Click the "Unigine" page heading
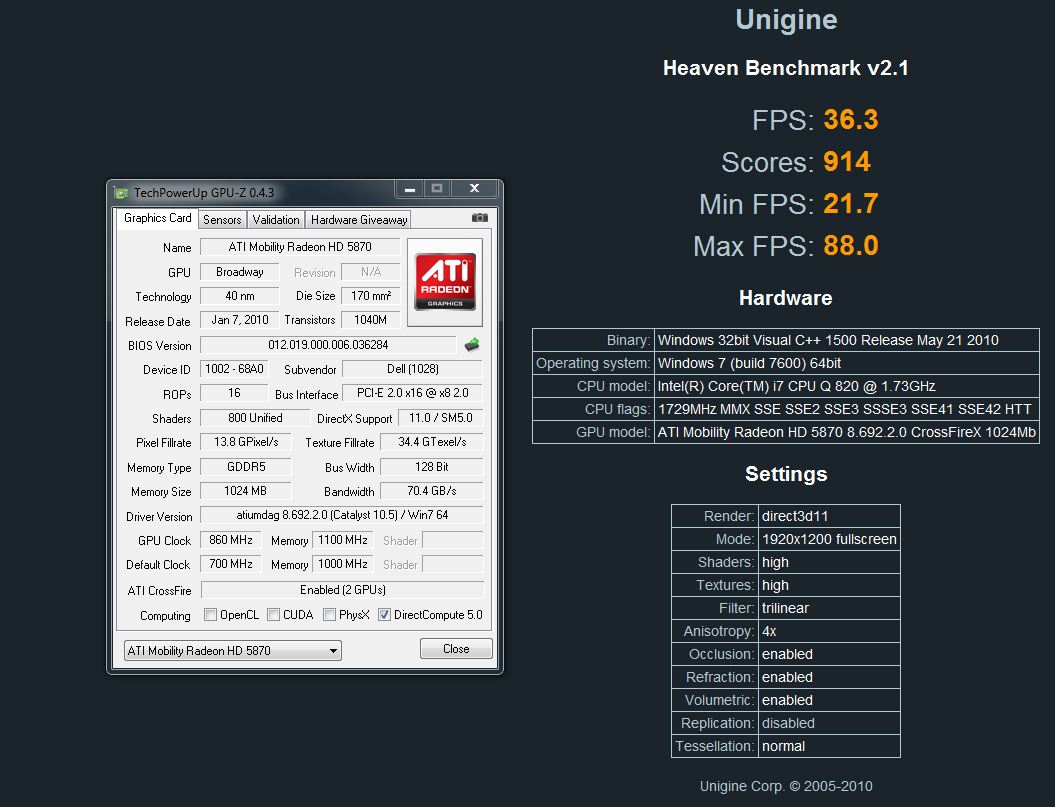Screen dimensions: 1055x807 click(786, 20)
